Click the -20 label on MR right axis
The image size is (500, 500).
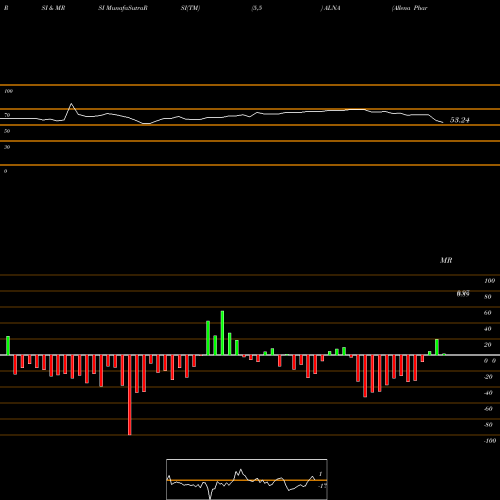(488, 377)
